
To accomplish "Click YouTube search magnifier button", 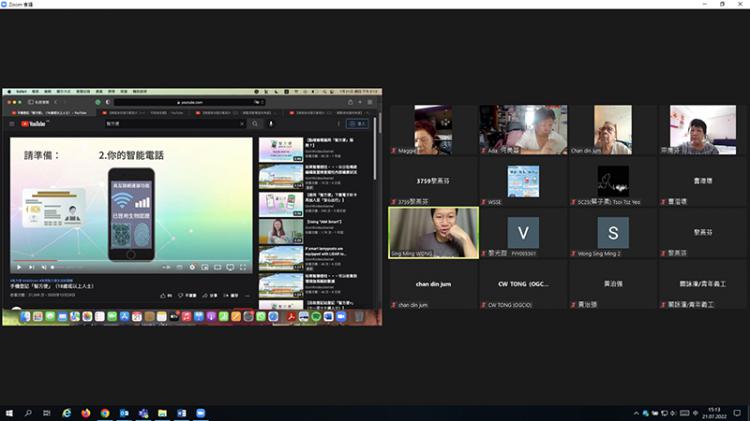I will 256,124.
